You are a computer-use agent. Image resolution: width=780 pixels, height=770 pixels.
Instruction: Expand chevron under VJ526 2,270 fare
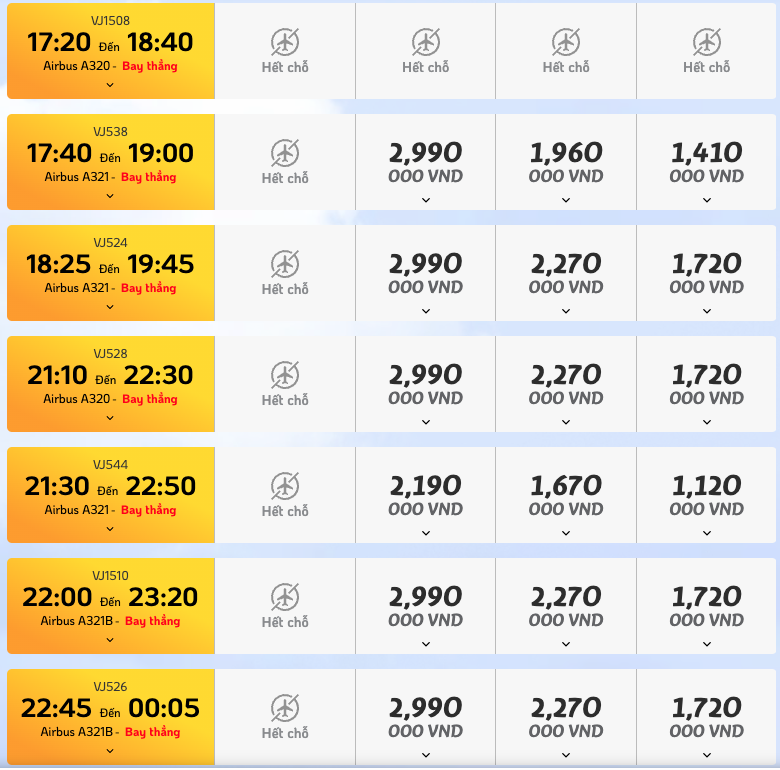[x=566, y=755]
